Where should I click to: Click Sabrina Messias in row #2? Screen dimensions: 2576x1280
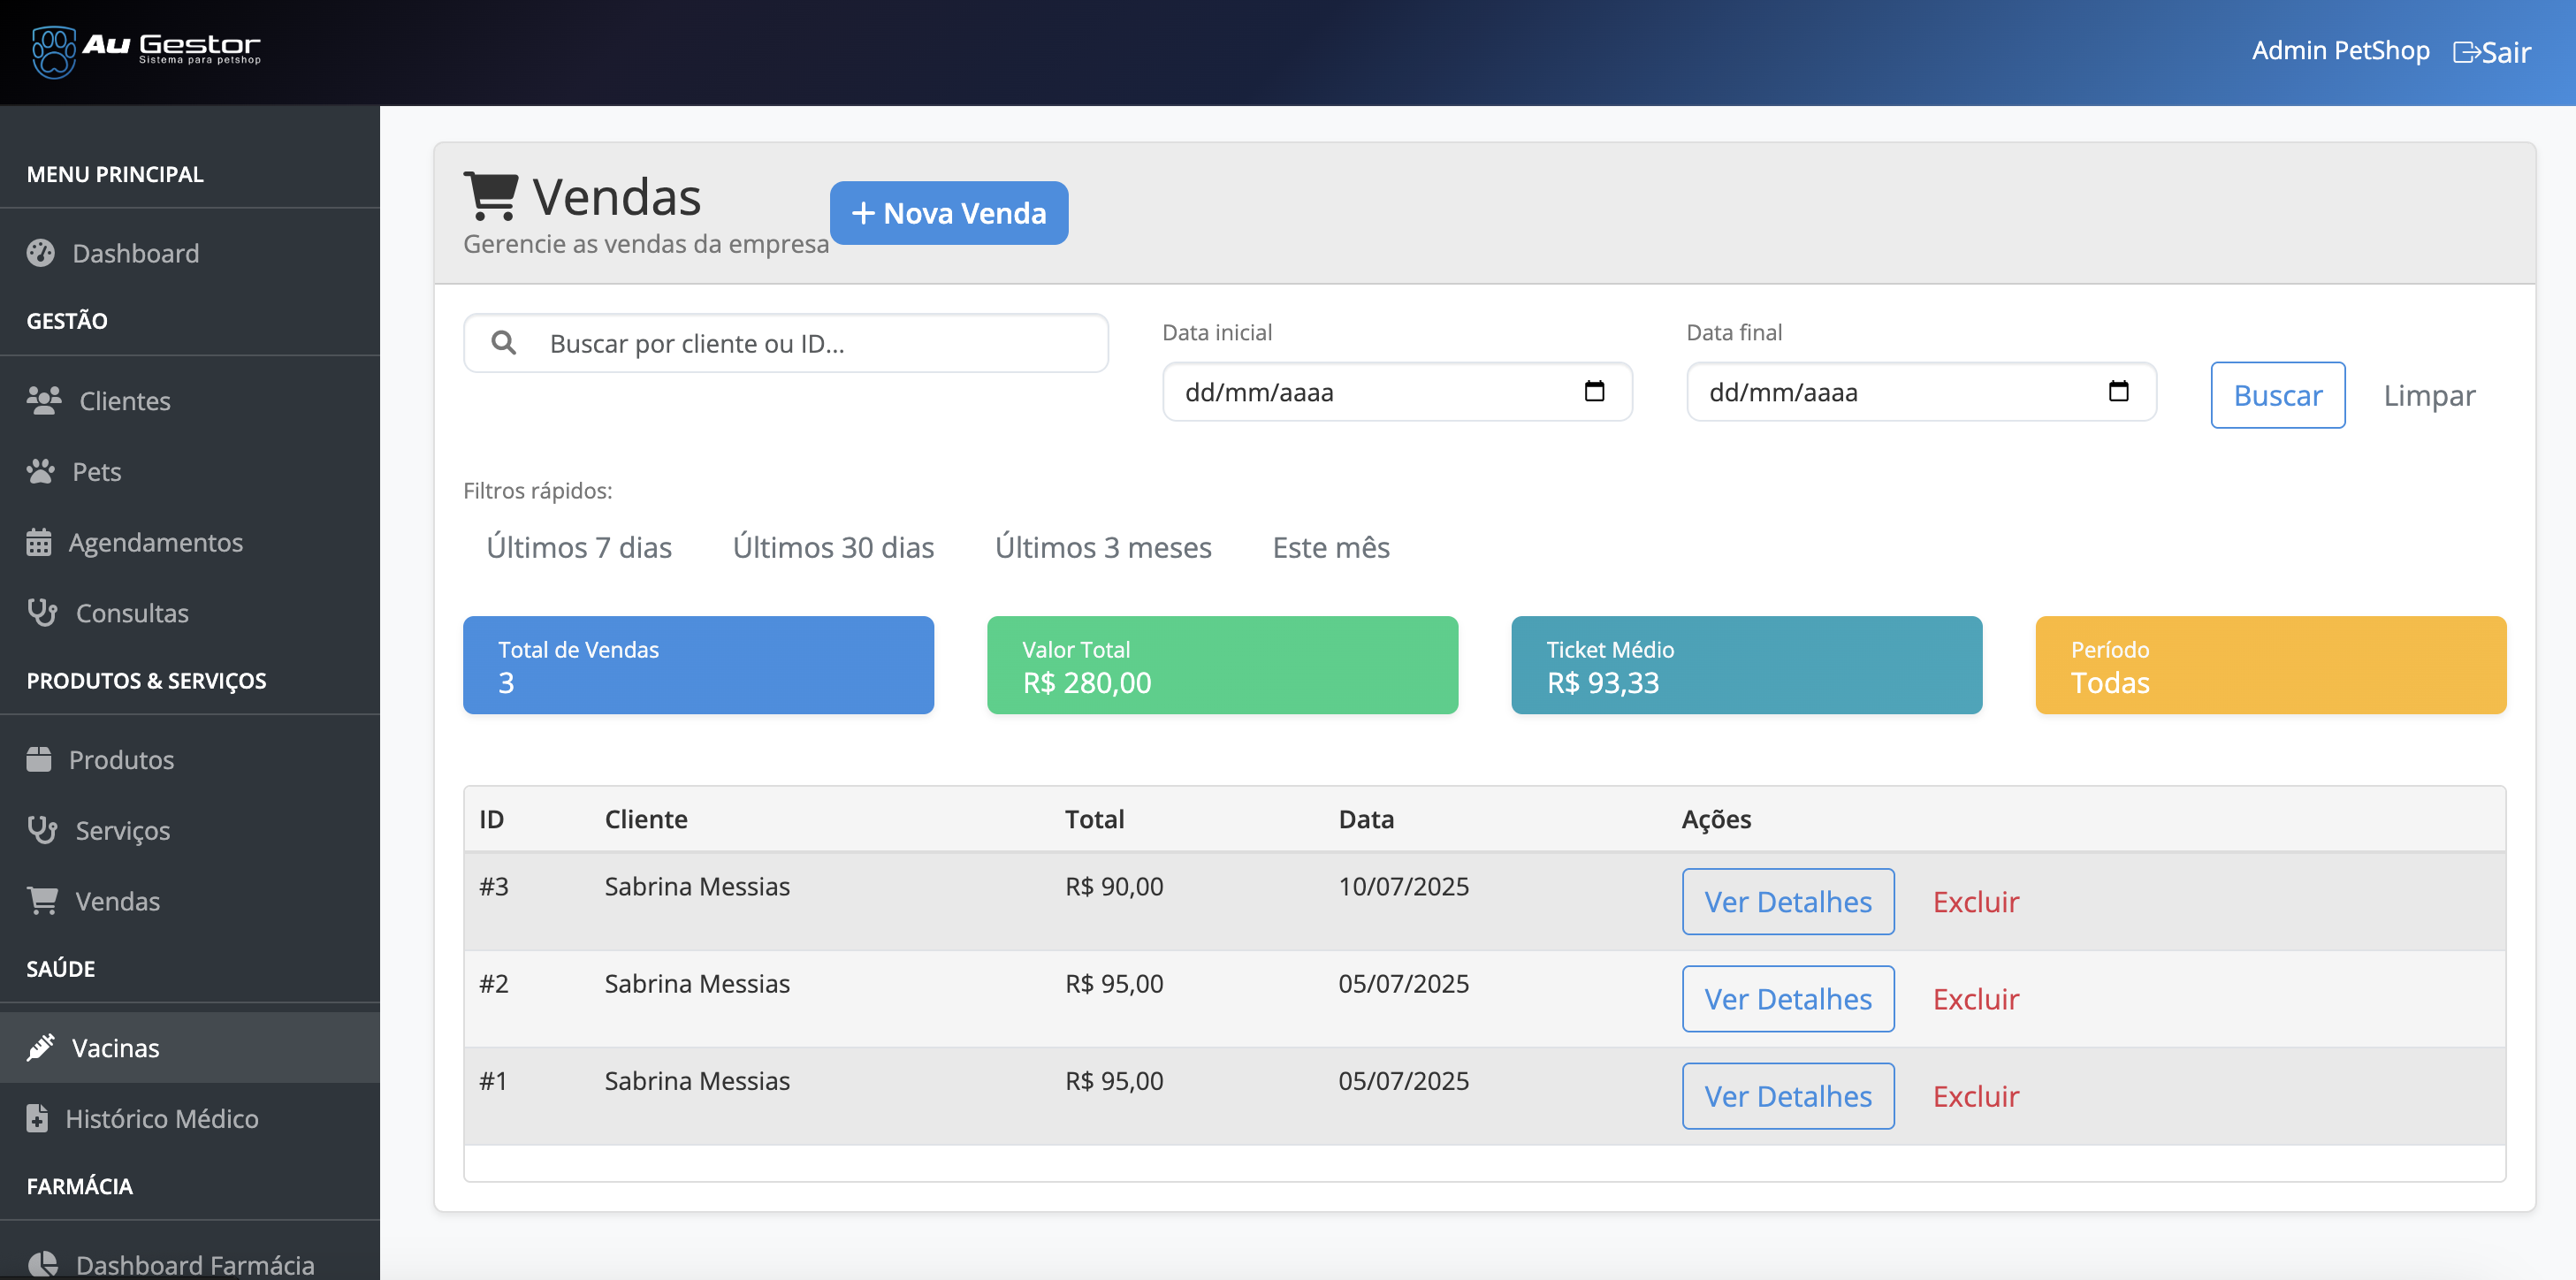(697, 983)
